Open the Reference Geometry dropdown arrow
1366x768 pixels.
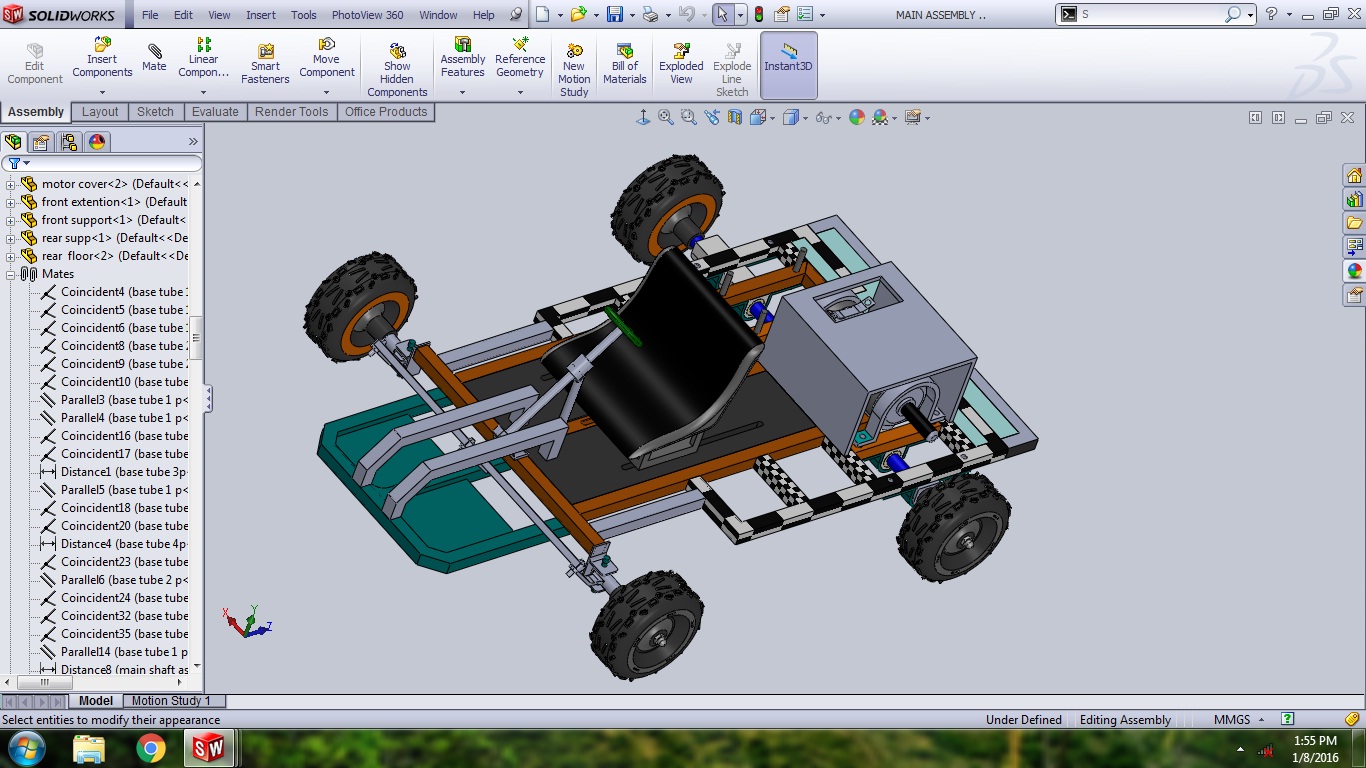(x=520, y=93)
